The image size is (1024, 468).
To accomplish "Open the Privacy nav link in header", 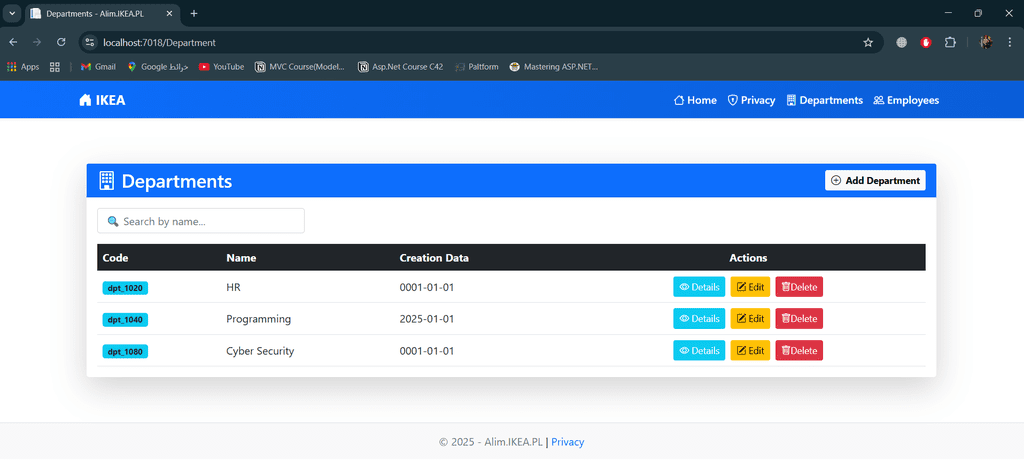I will coord(751,101).
